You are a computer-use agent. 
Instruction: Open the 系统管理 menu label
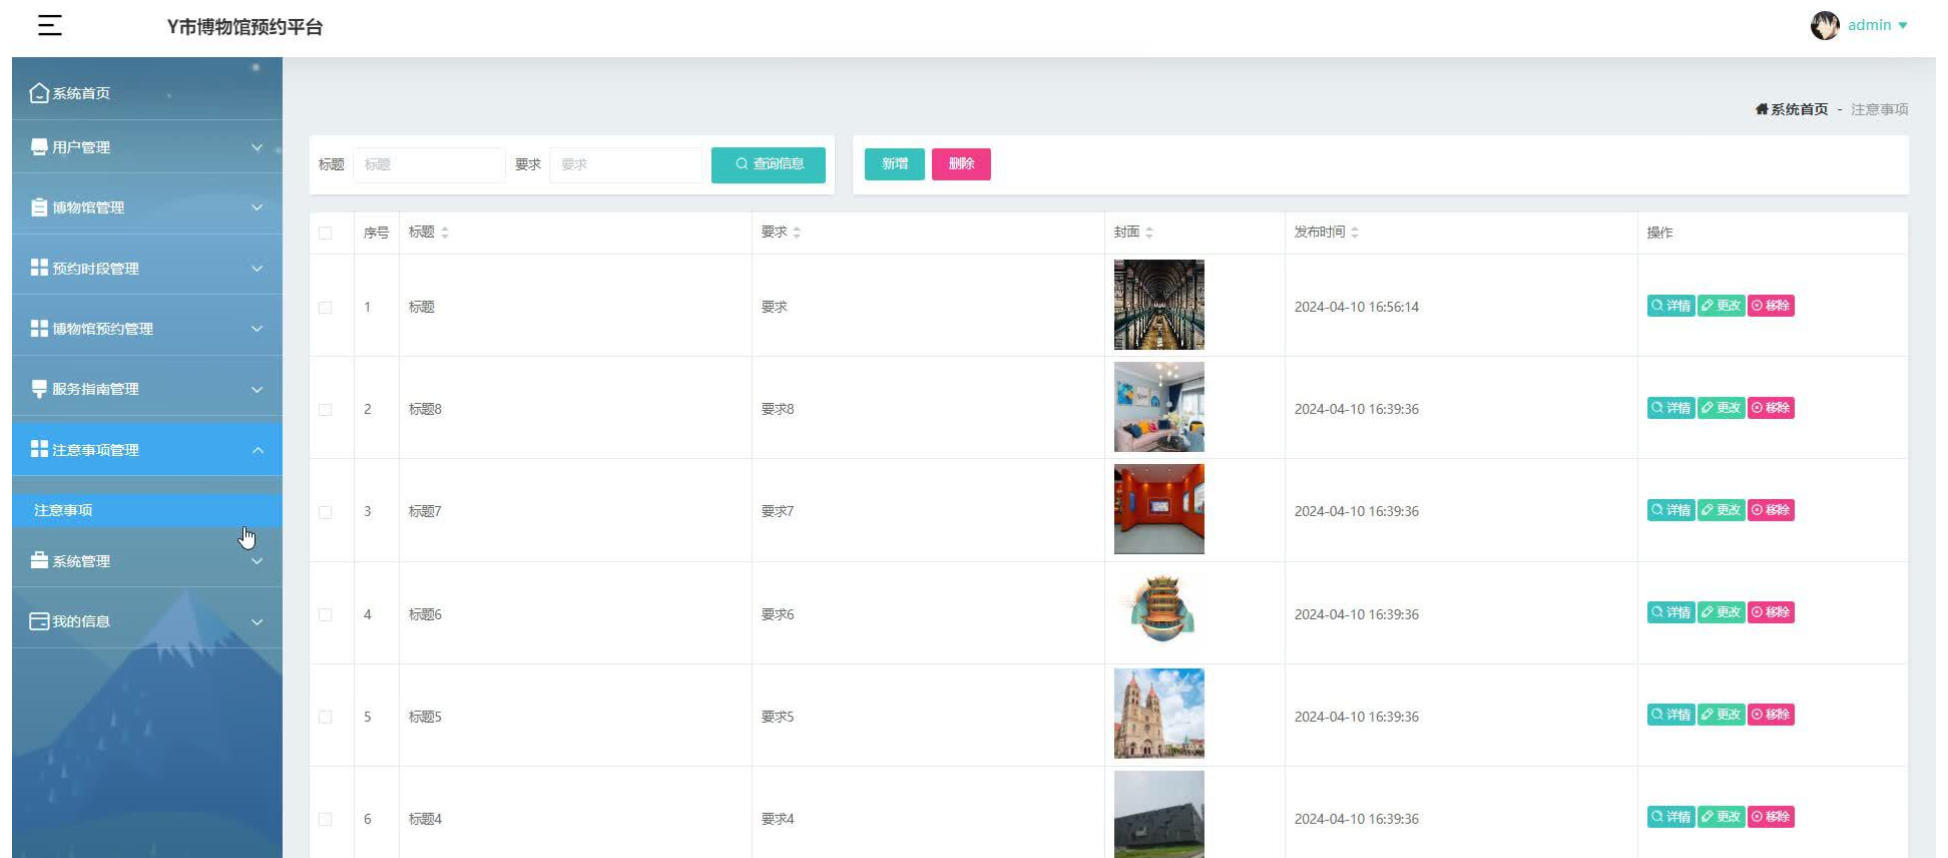pyautogui.click(x=81, y=561)
